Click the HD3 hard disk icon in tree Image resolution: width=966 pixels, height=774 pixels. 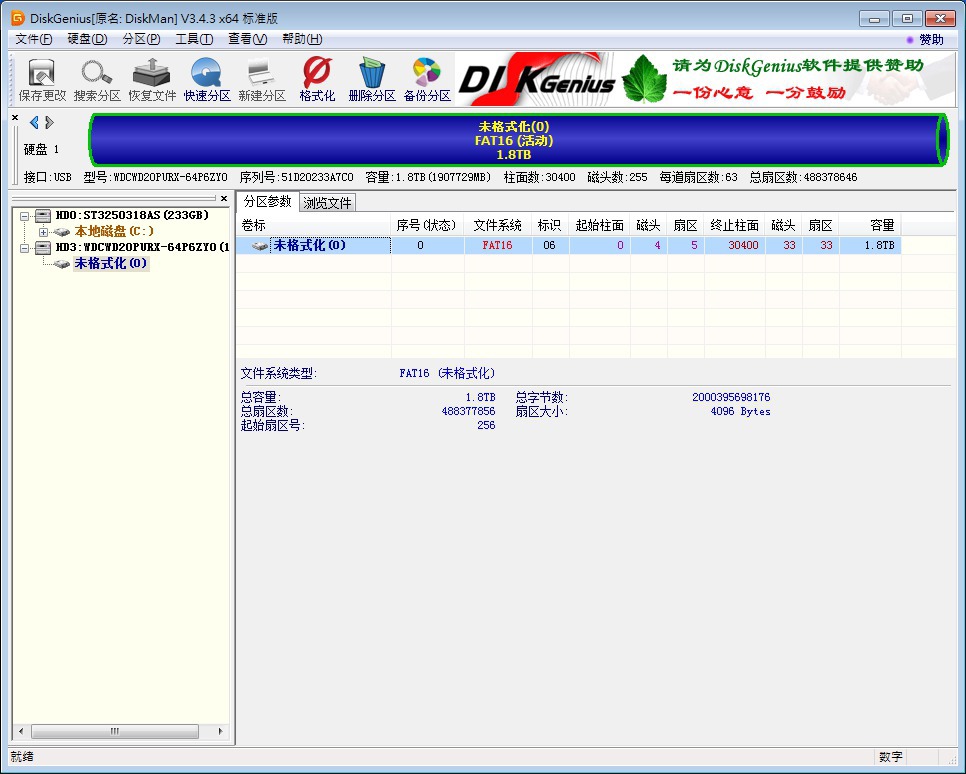[x=43, y=248]
